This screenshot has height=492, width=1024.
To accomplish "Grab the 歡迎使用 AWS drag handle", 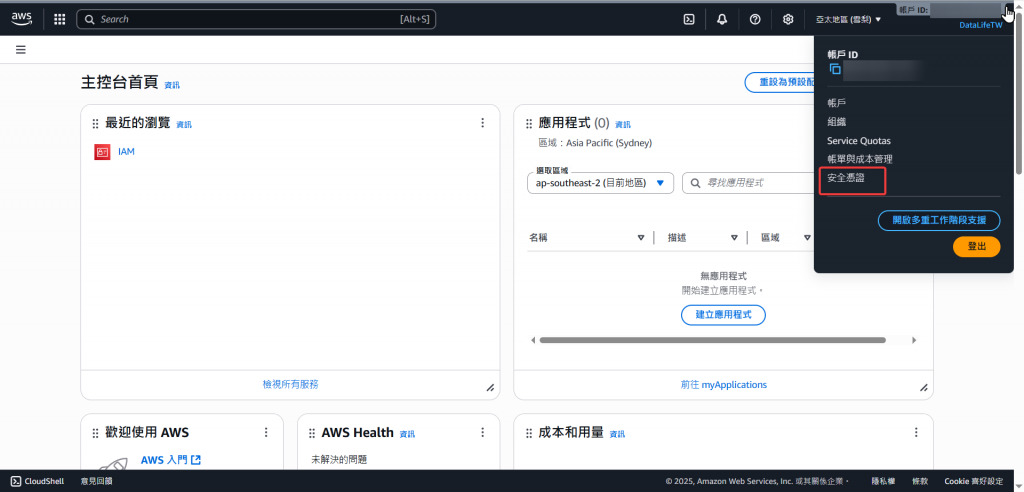I will [x=95, y=433].
